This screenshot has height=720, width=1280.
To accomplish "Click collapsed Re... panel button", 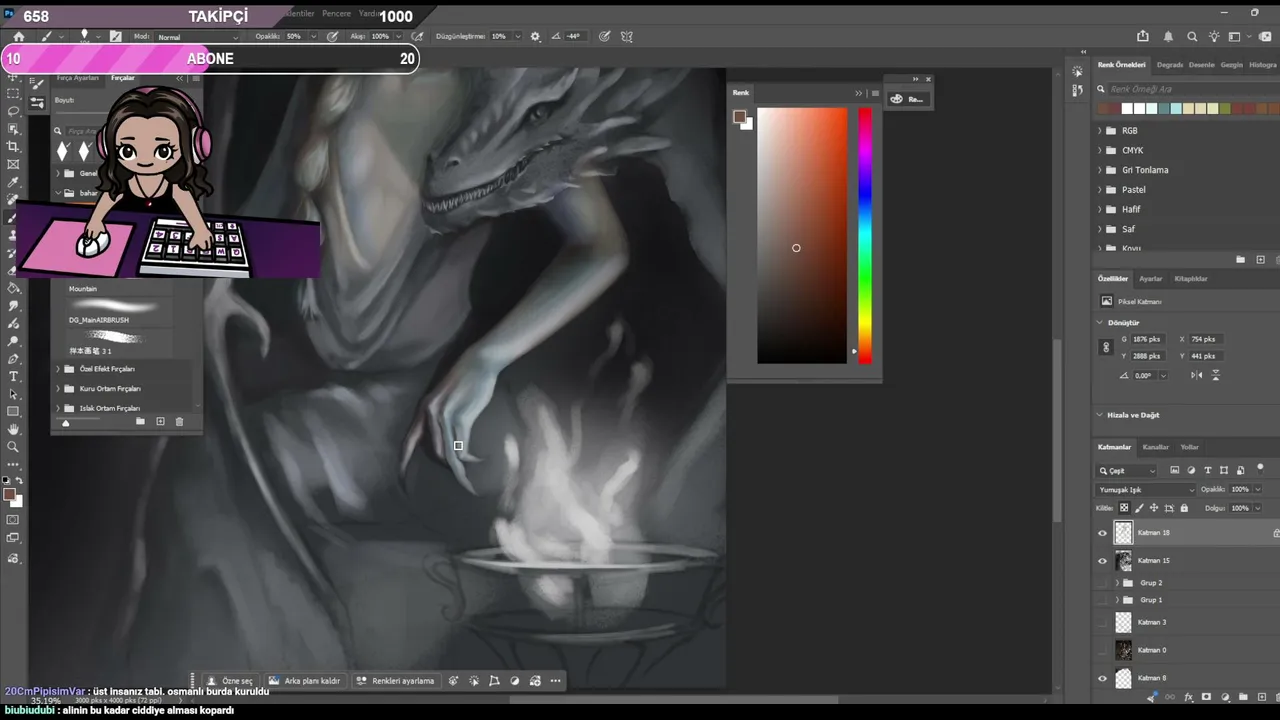I will 907,99.
